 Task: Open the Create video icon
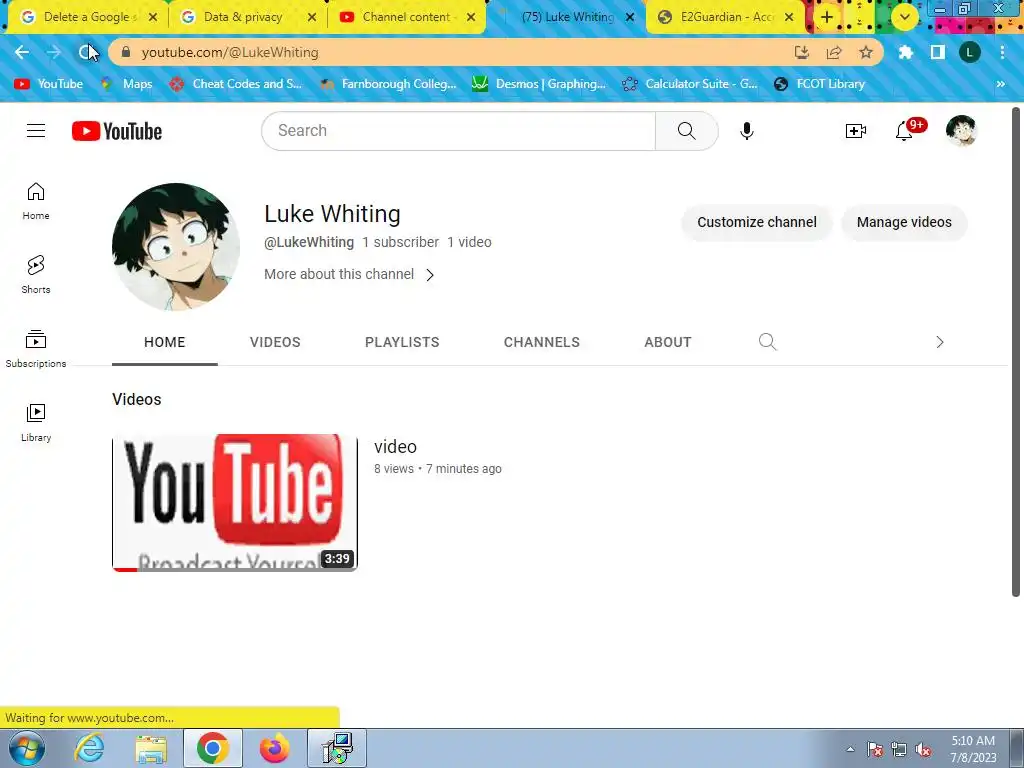pos(856,131)
